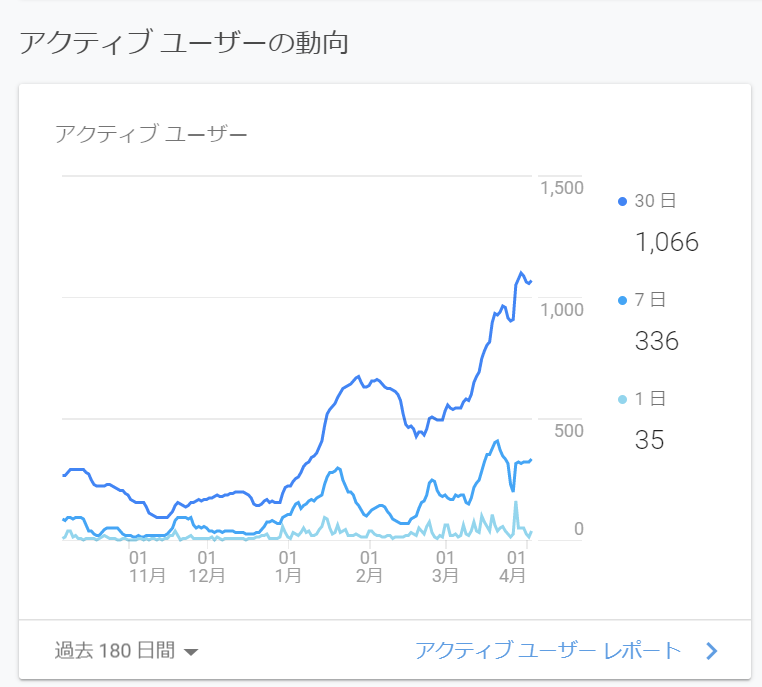Click the highest peak of the 30-day line

tap(521, 272)
